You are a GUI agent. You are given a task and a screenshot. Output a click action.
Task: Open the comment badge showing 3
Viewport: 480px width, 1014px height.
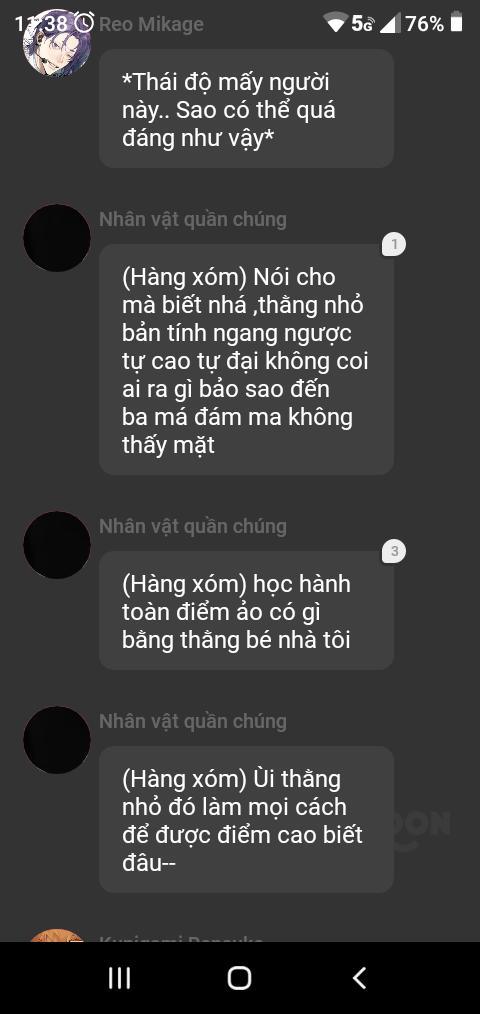[394, 552]
